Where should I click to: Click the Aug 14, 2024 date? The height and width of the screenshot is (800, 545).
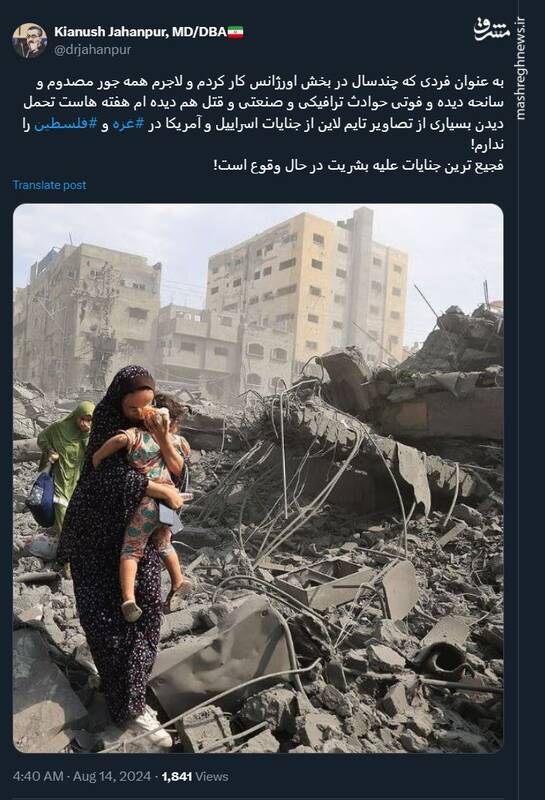coord(112,777)
